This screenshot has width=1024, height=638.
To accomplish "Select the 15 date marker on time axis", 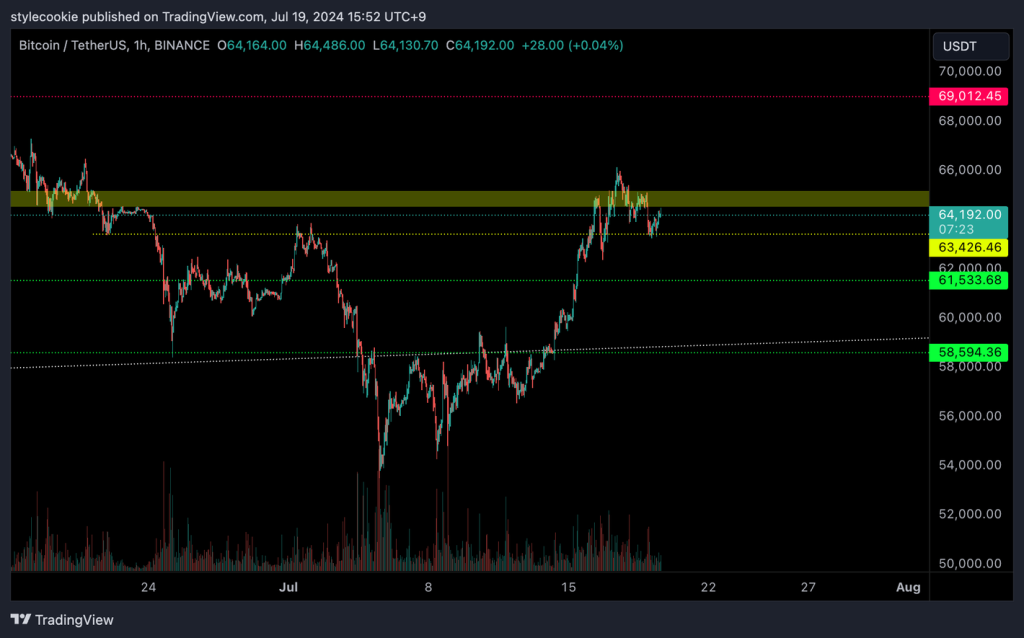I will [x=569, y=587].
